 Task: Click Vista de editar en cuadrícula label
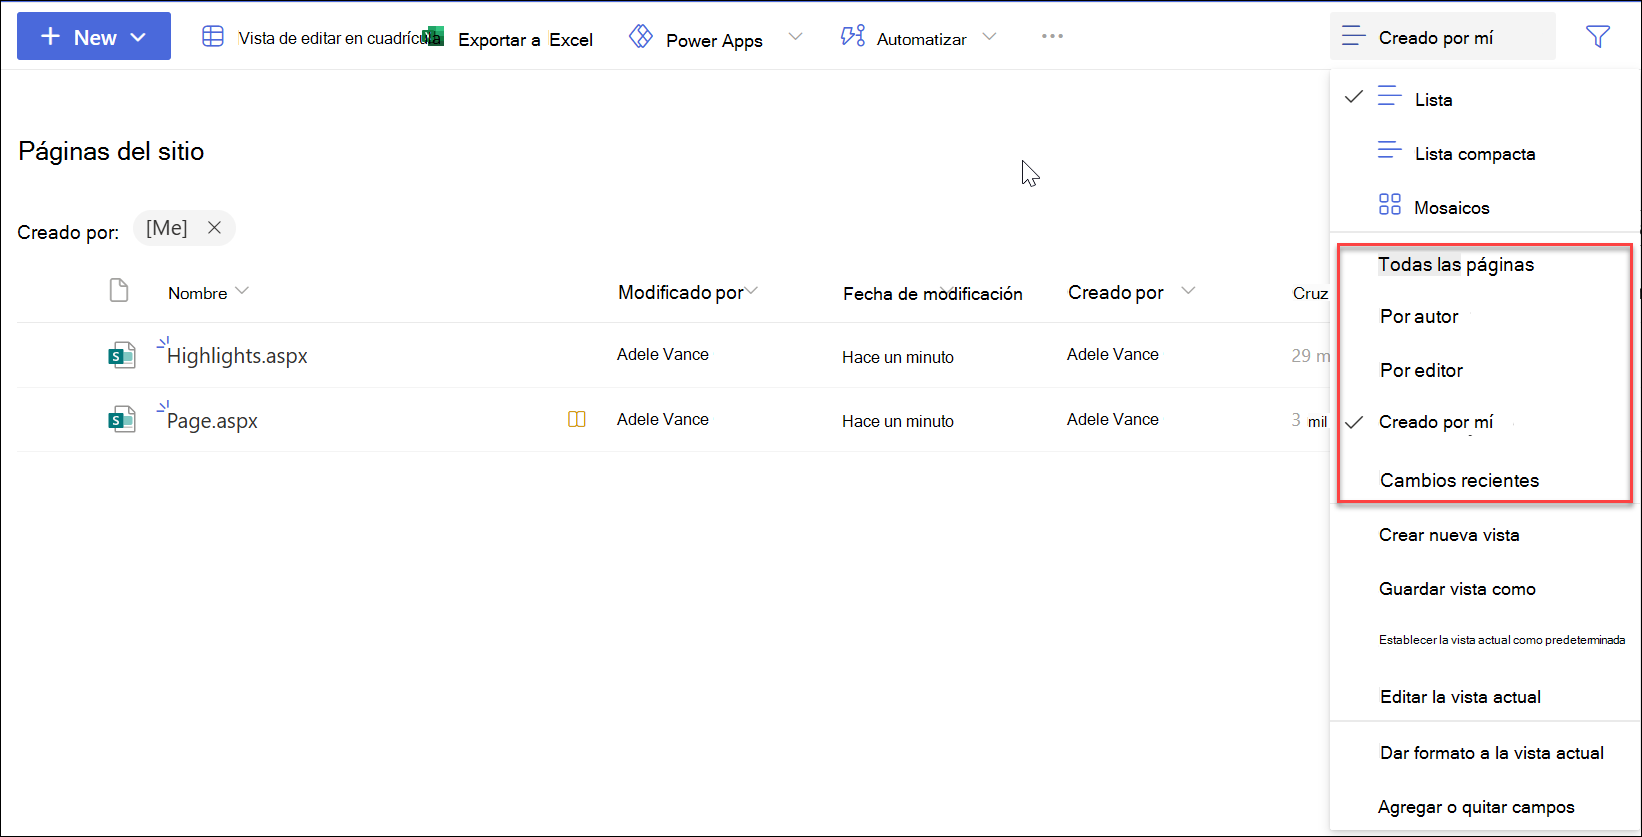tap(338, 38)
